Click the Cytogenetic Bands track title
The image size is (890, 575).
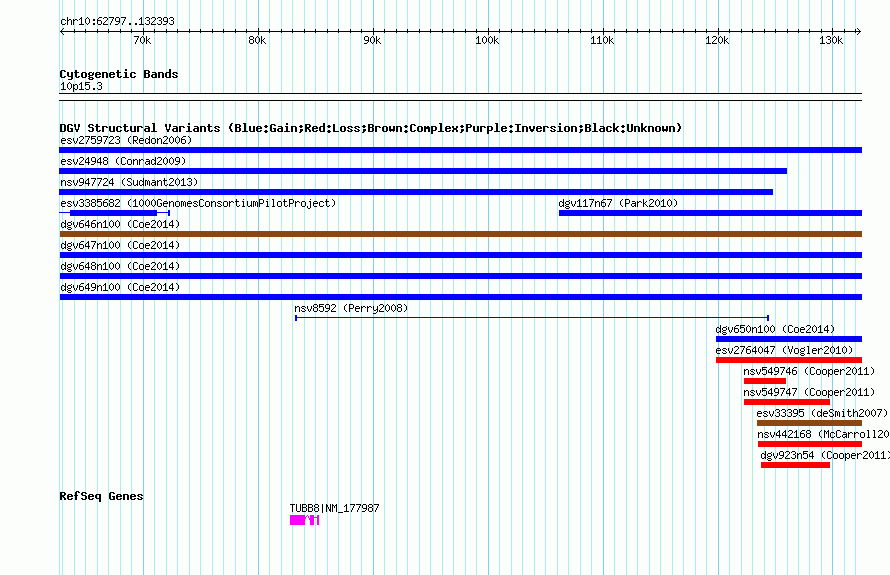(119, 74)
